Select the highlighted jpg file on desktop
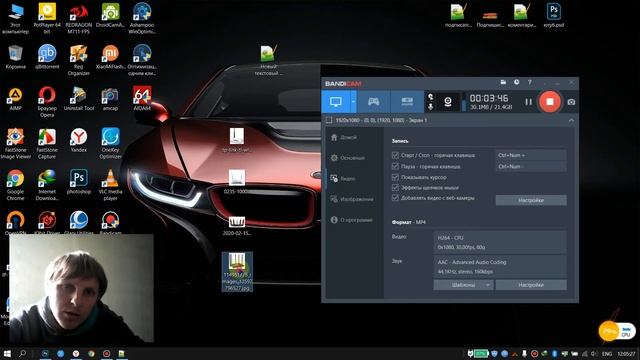640x360 pixels. click(x=237, y=271)
